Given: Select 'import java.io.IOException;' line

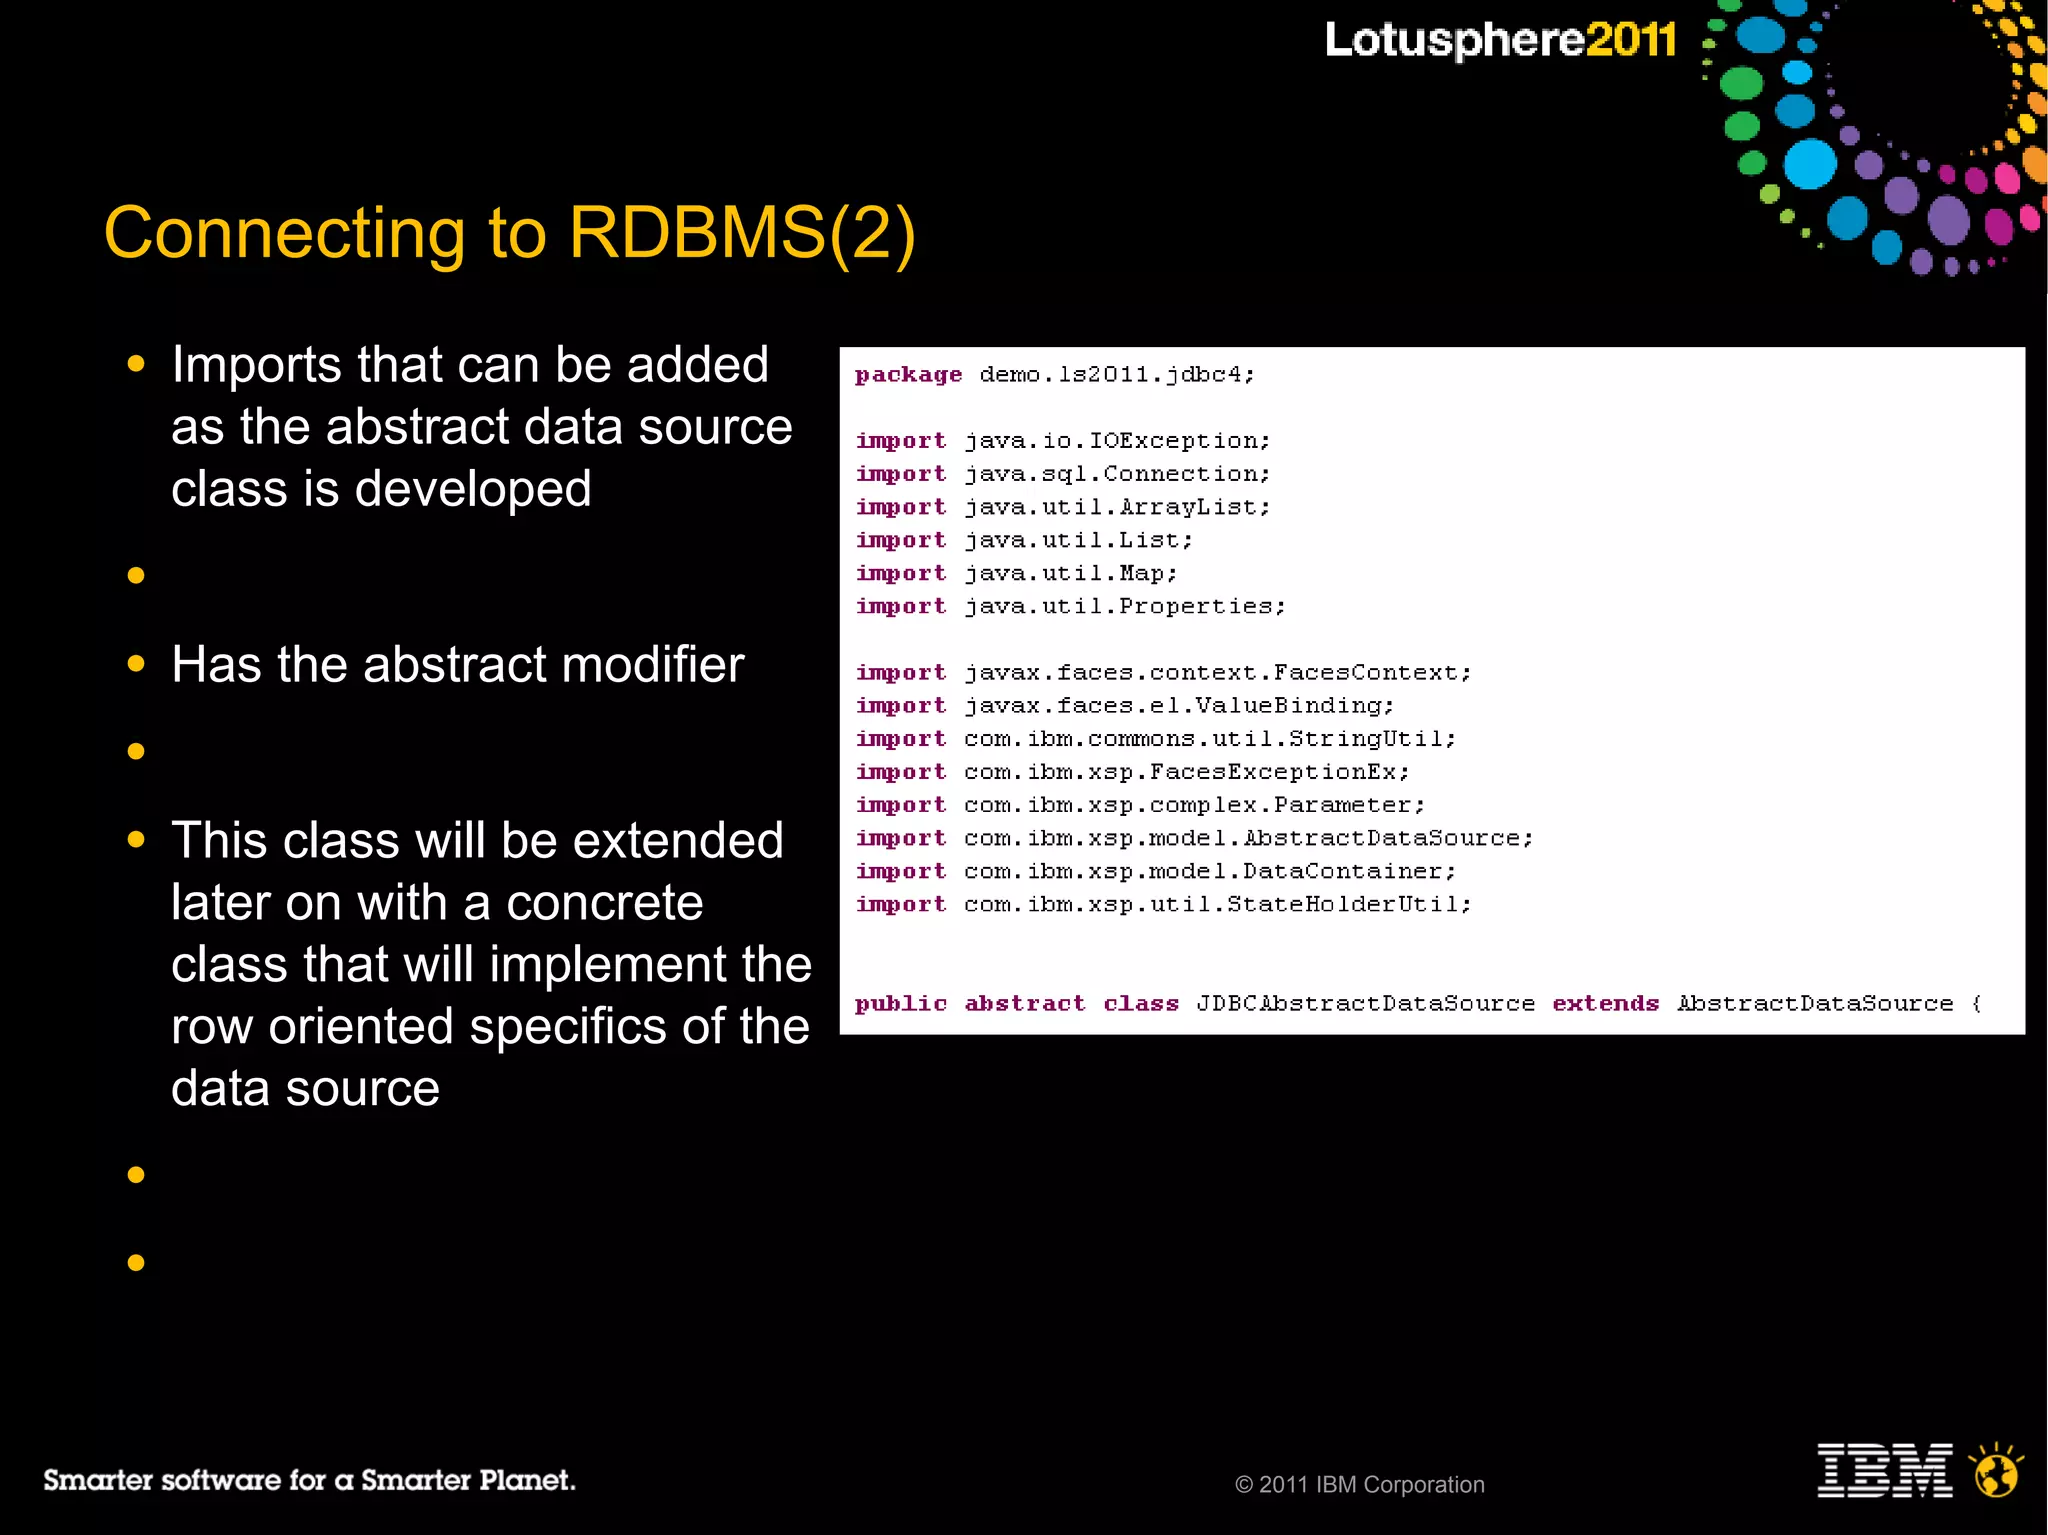Looking at the screenshot, I should point(1063,441).
